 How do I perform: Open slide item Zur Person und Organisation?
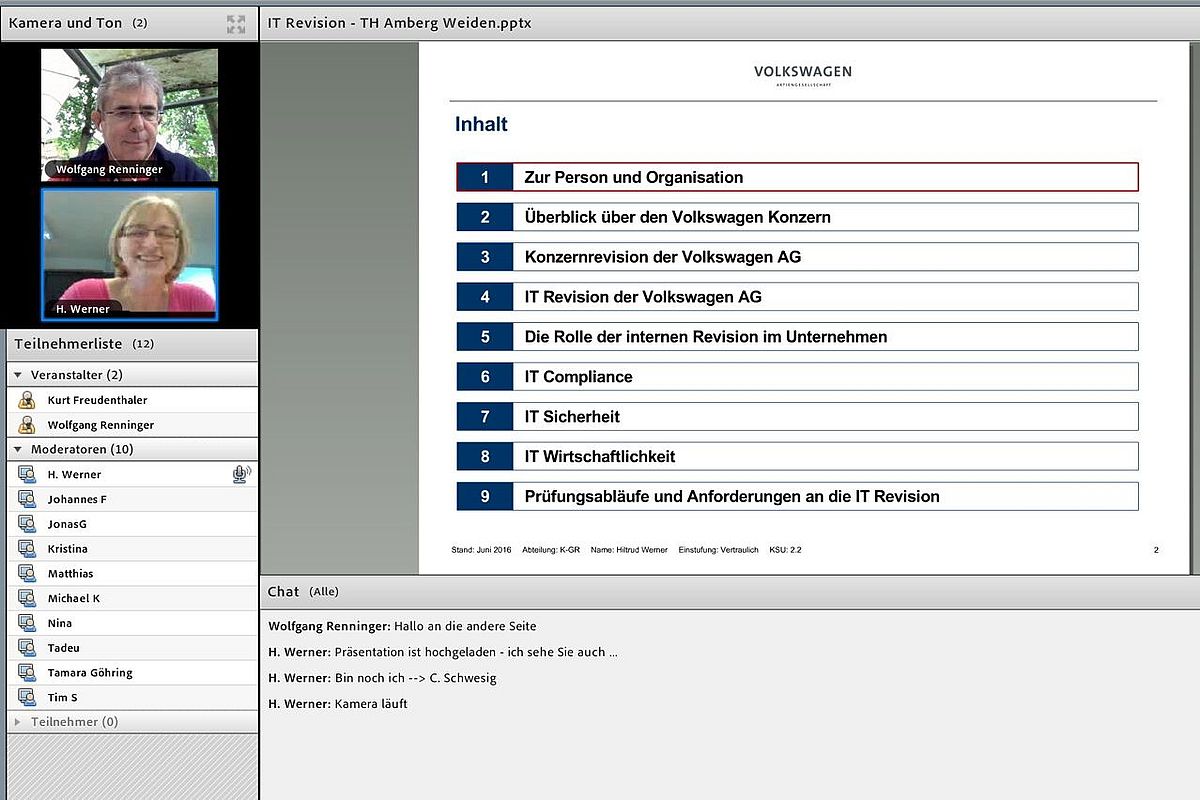click(797, 177)
